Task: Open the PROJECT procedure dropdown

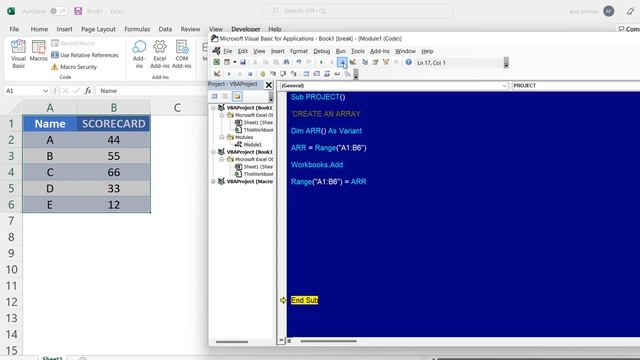Action: [576, 85]
